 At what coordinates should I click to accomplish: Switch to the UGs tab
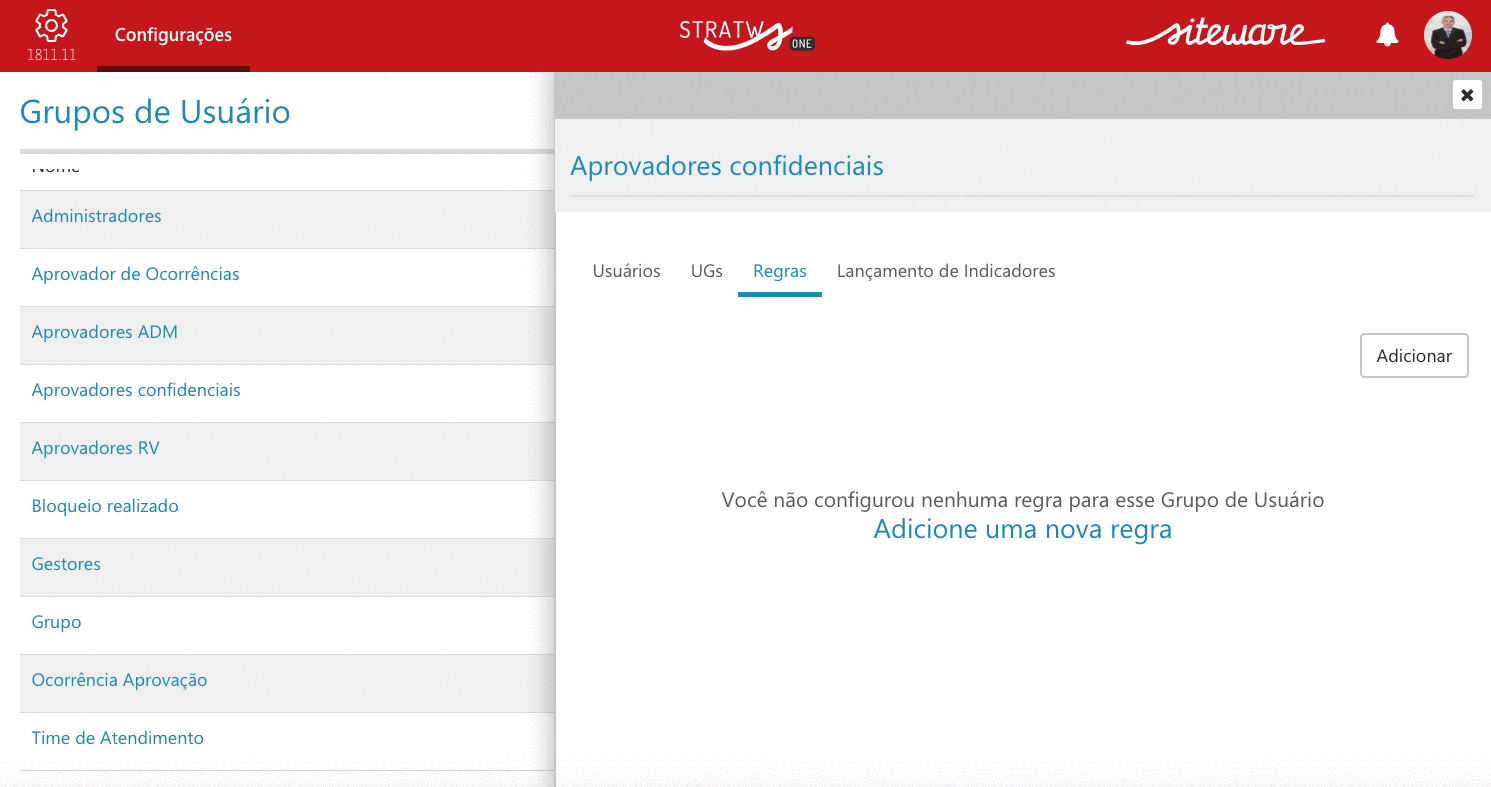point(707,271)
